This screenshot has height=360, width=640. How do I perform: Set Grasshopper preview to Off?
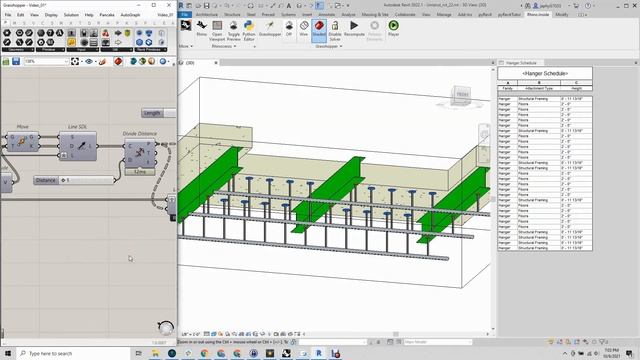(289, 29)
